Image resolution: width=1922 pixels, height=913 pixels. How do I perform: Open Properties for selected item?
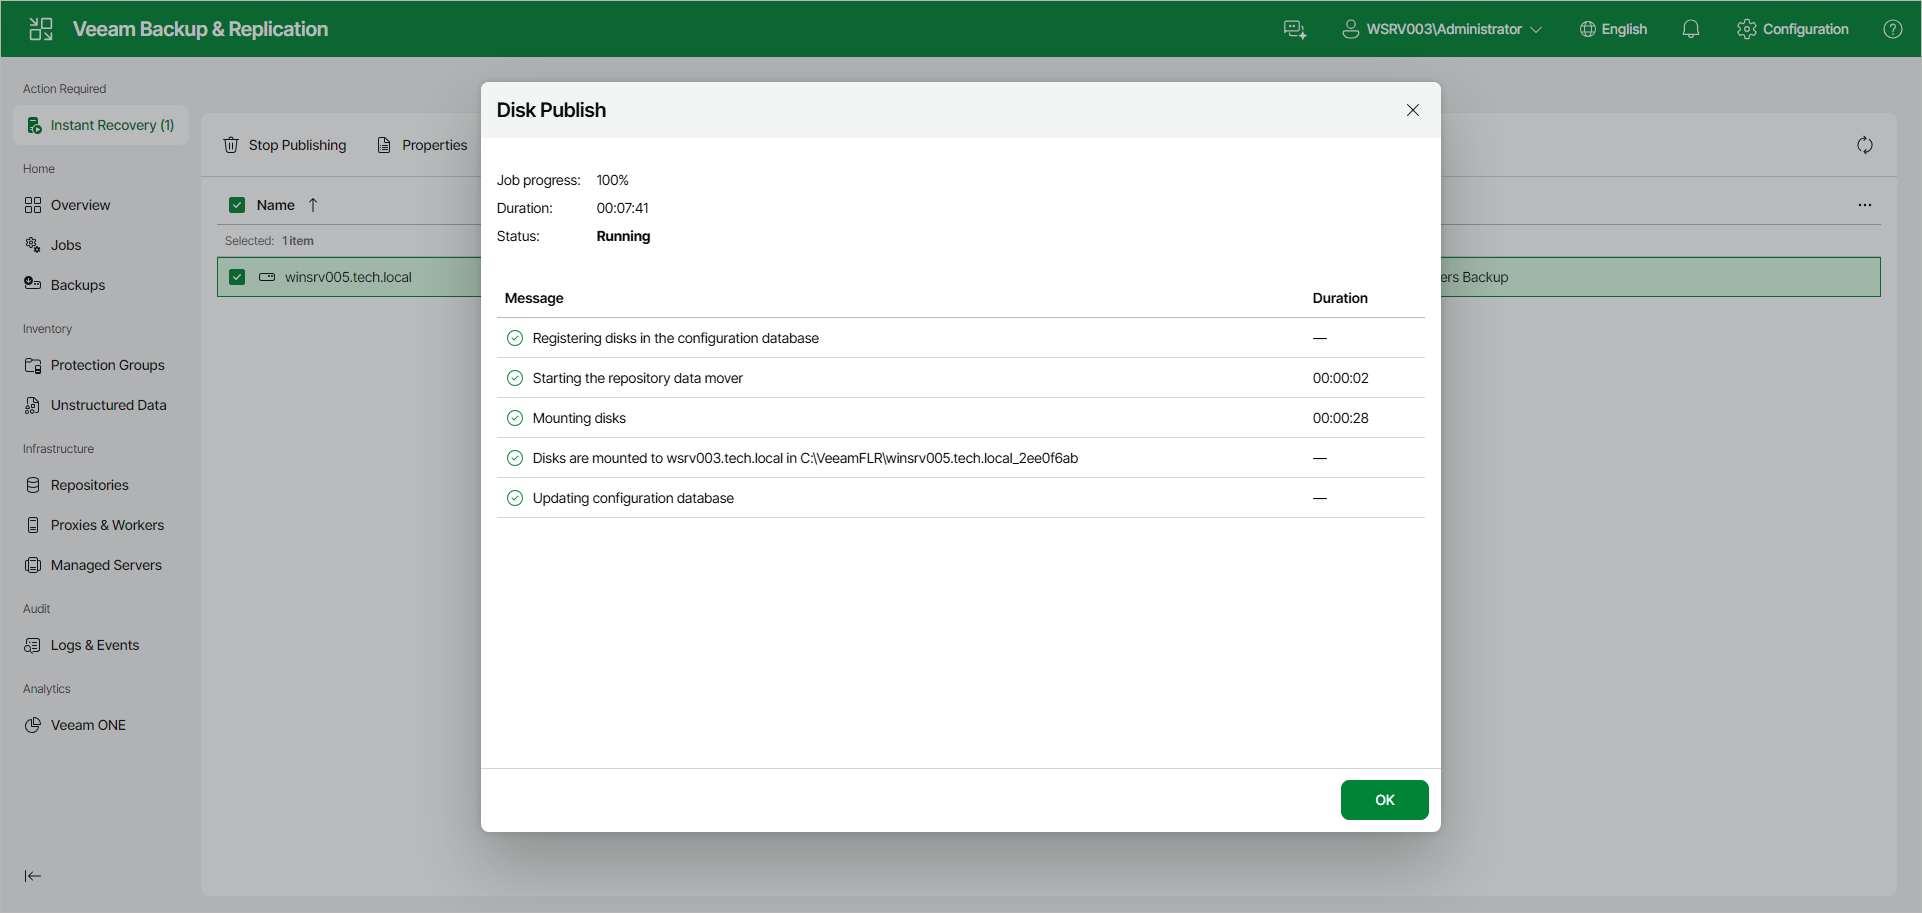pos(422,145)
